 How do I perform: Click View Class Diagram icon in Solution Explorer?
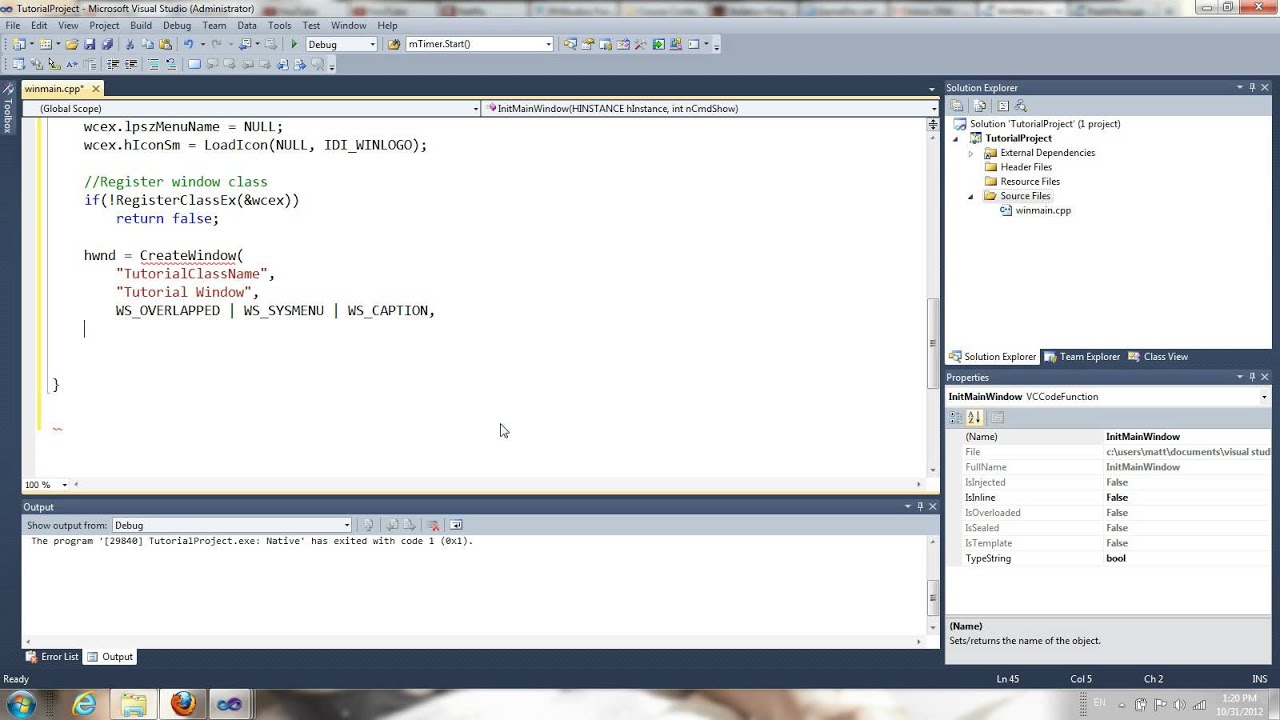click(1020, 105)
